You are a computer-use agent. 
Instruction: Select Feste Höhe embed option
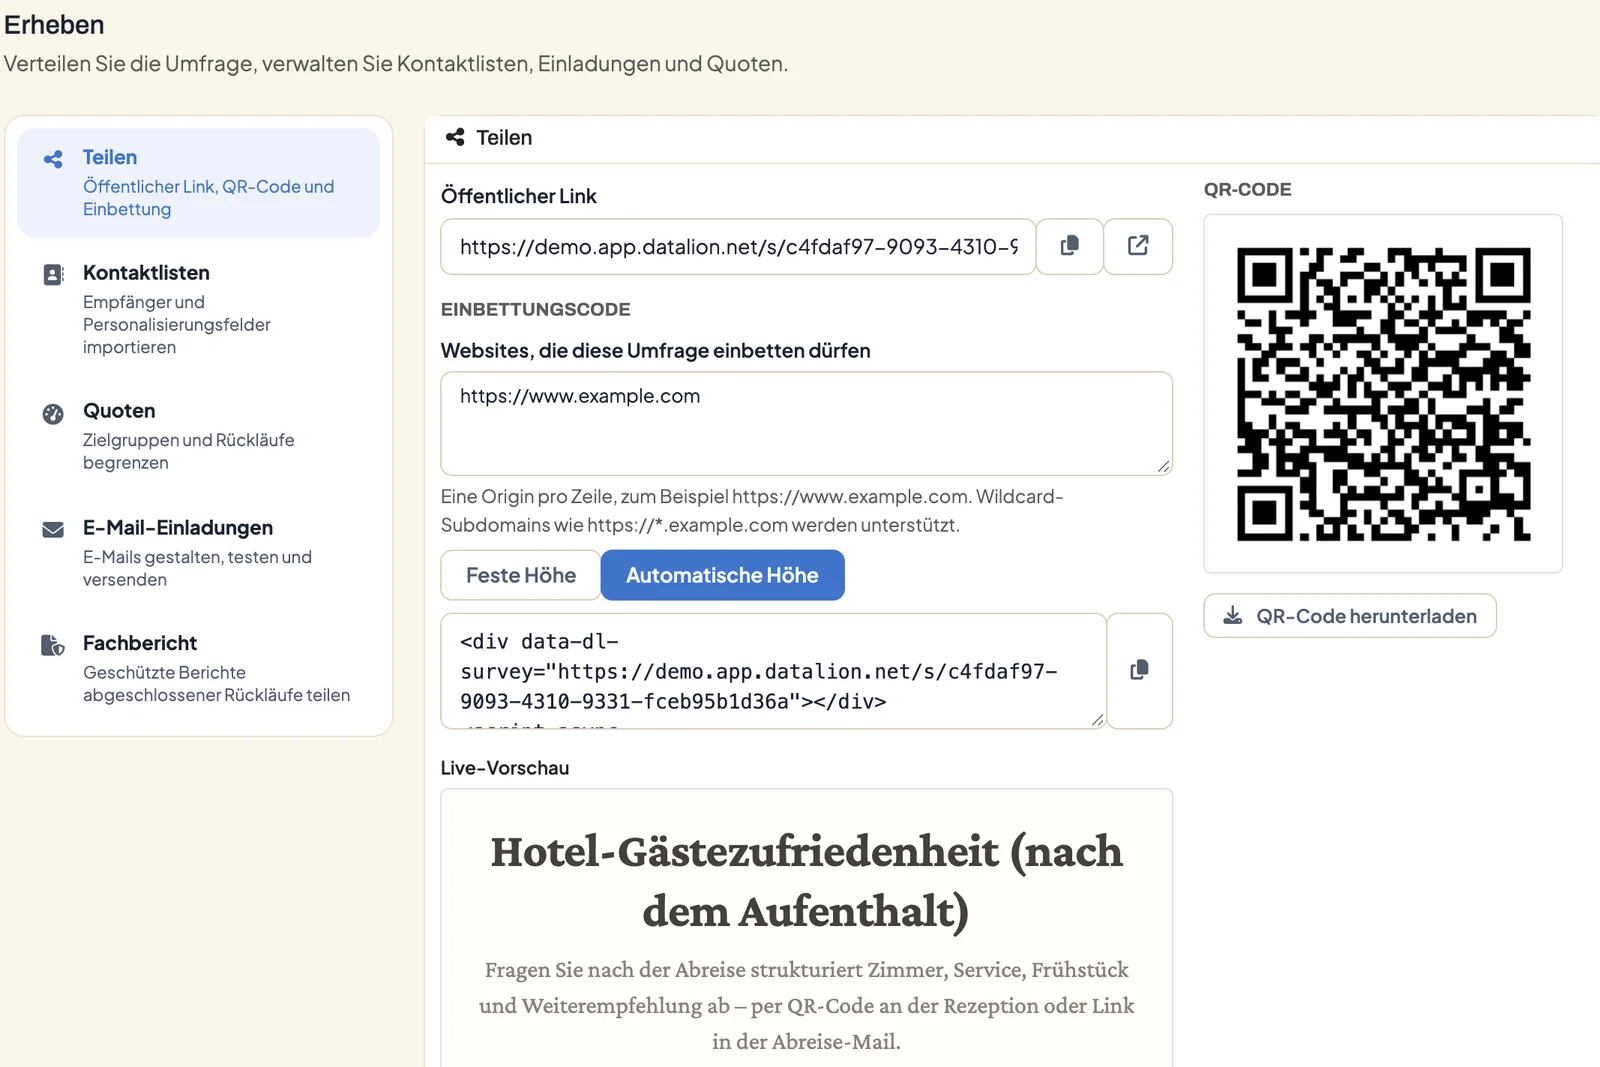(x=520, y=575)
